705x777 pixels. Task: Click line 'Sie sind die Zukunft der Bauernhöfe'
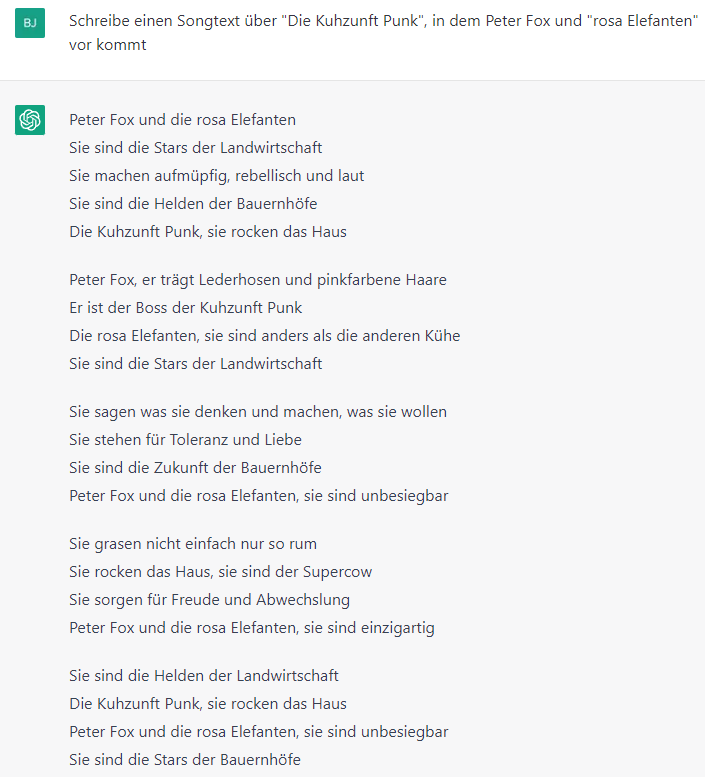pos(195,468)
